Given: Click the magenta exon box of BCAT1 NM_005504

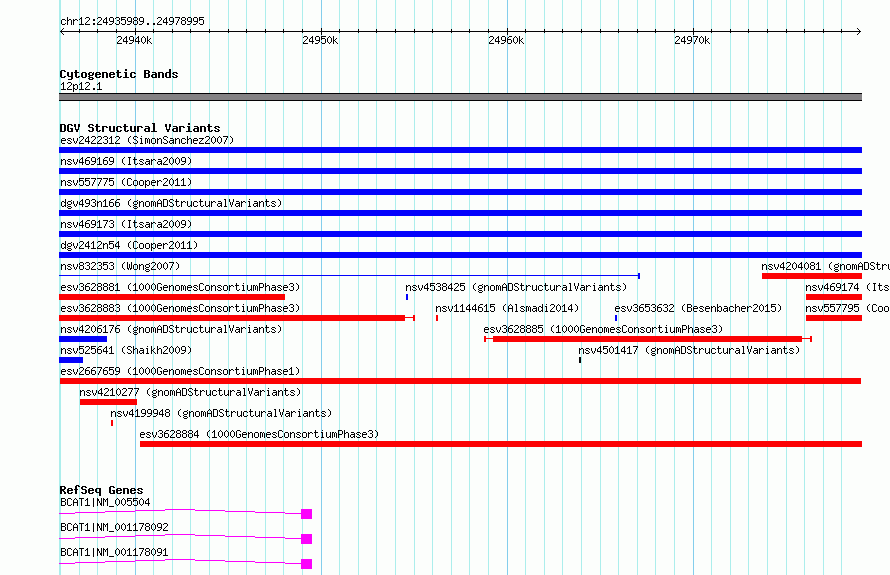Looking at the screenshot, I should (307, 514).
